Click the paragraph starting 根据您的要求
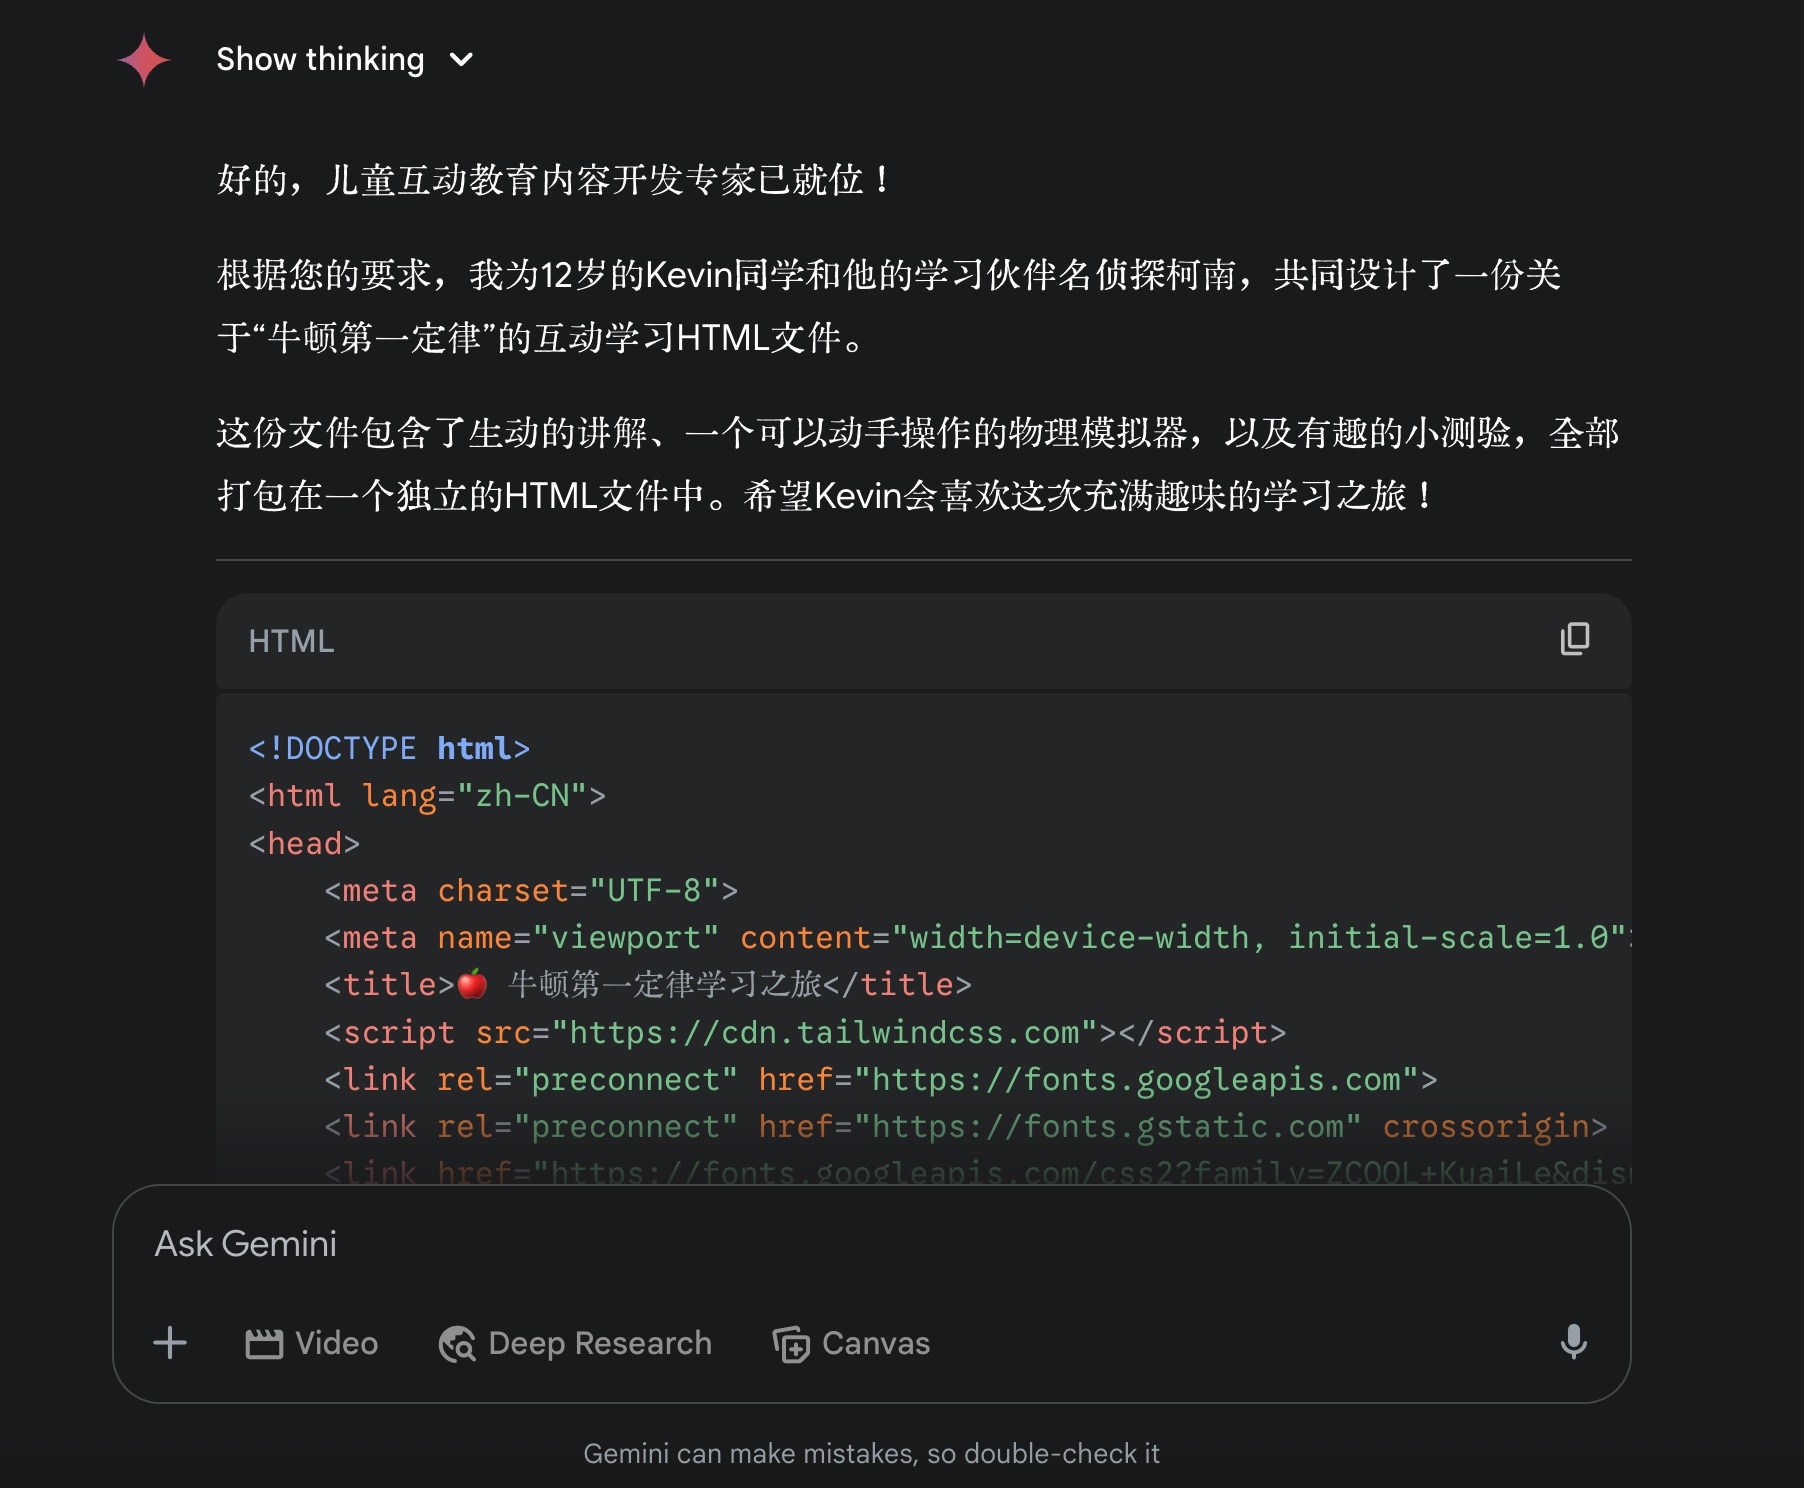This screenshot has height=1488, width=1804. (889, 306)
